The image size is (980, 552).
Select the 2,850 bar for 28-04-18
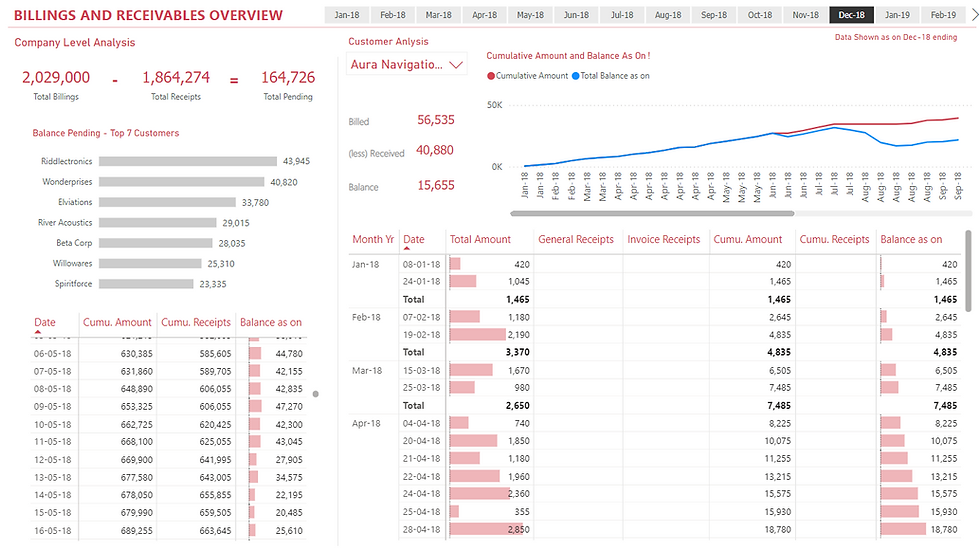pyautogui.click(x=488, y=528)
